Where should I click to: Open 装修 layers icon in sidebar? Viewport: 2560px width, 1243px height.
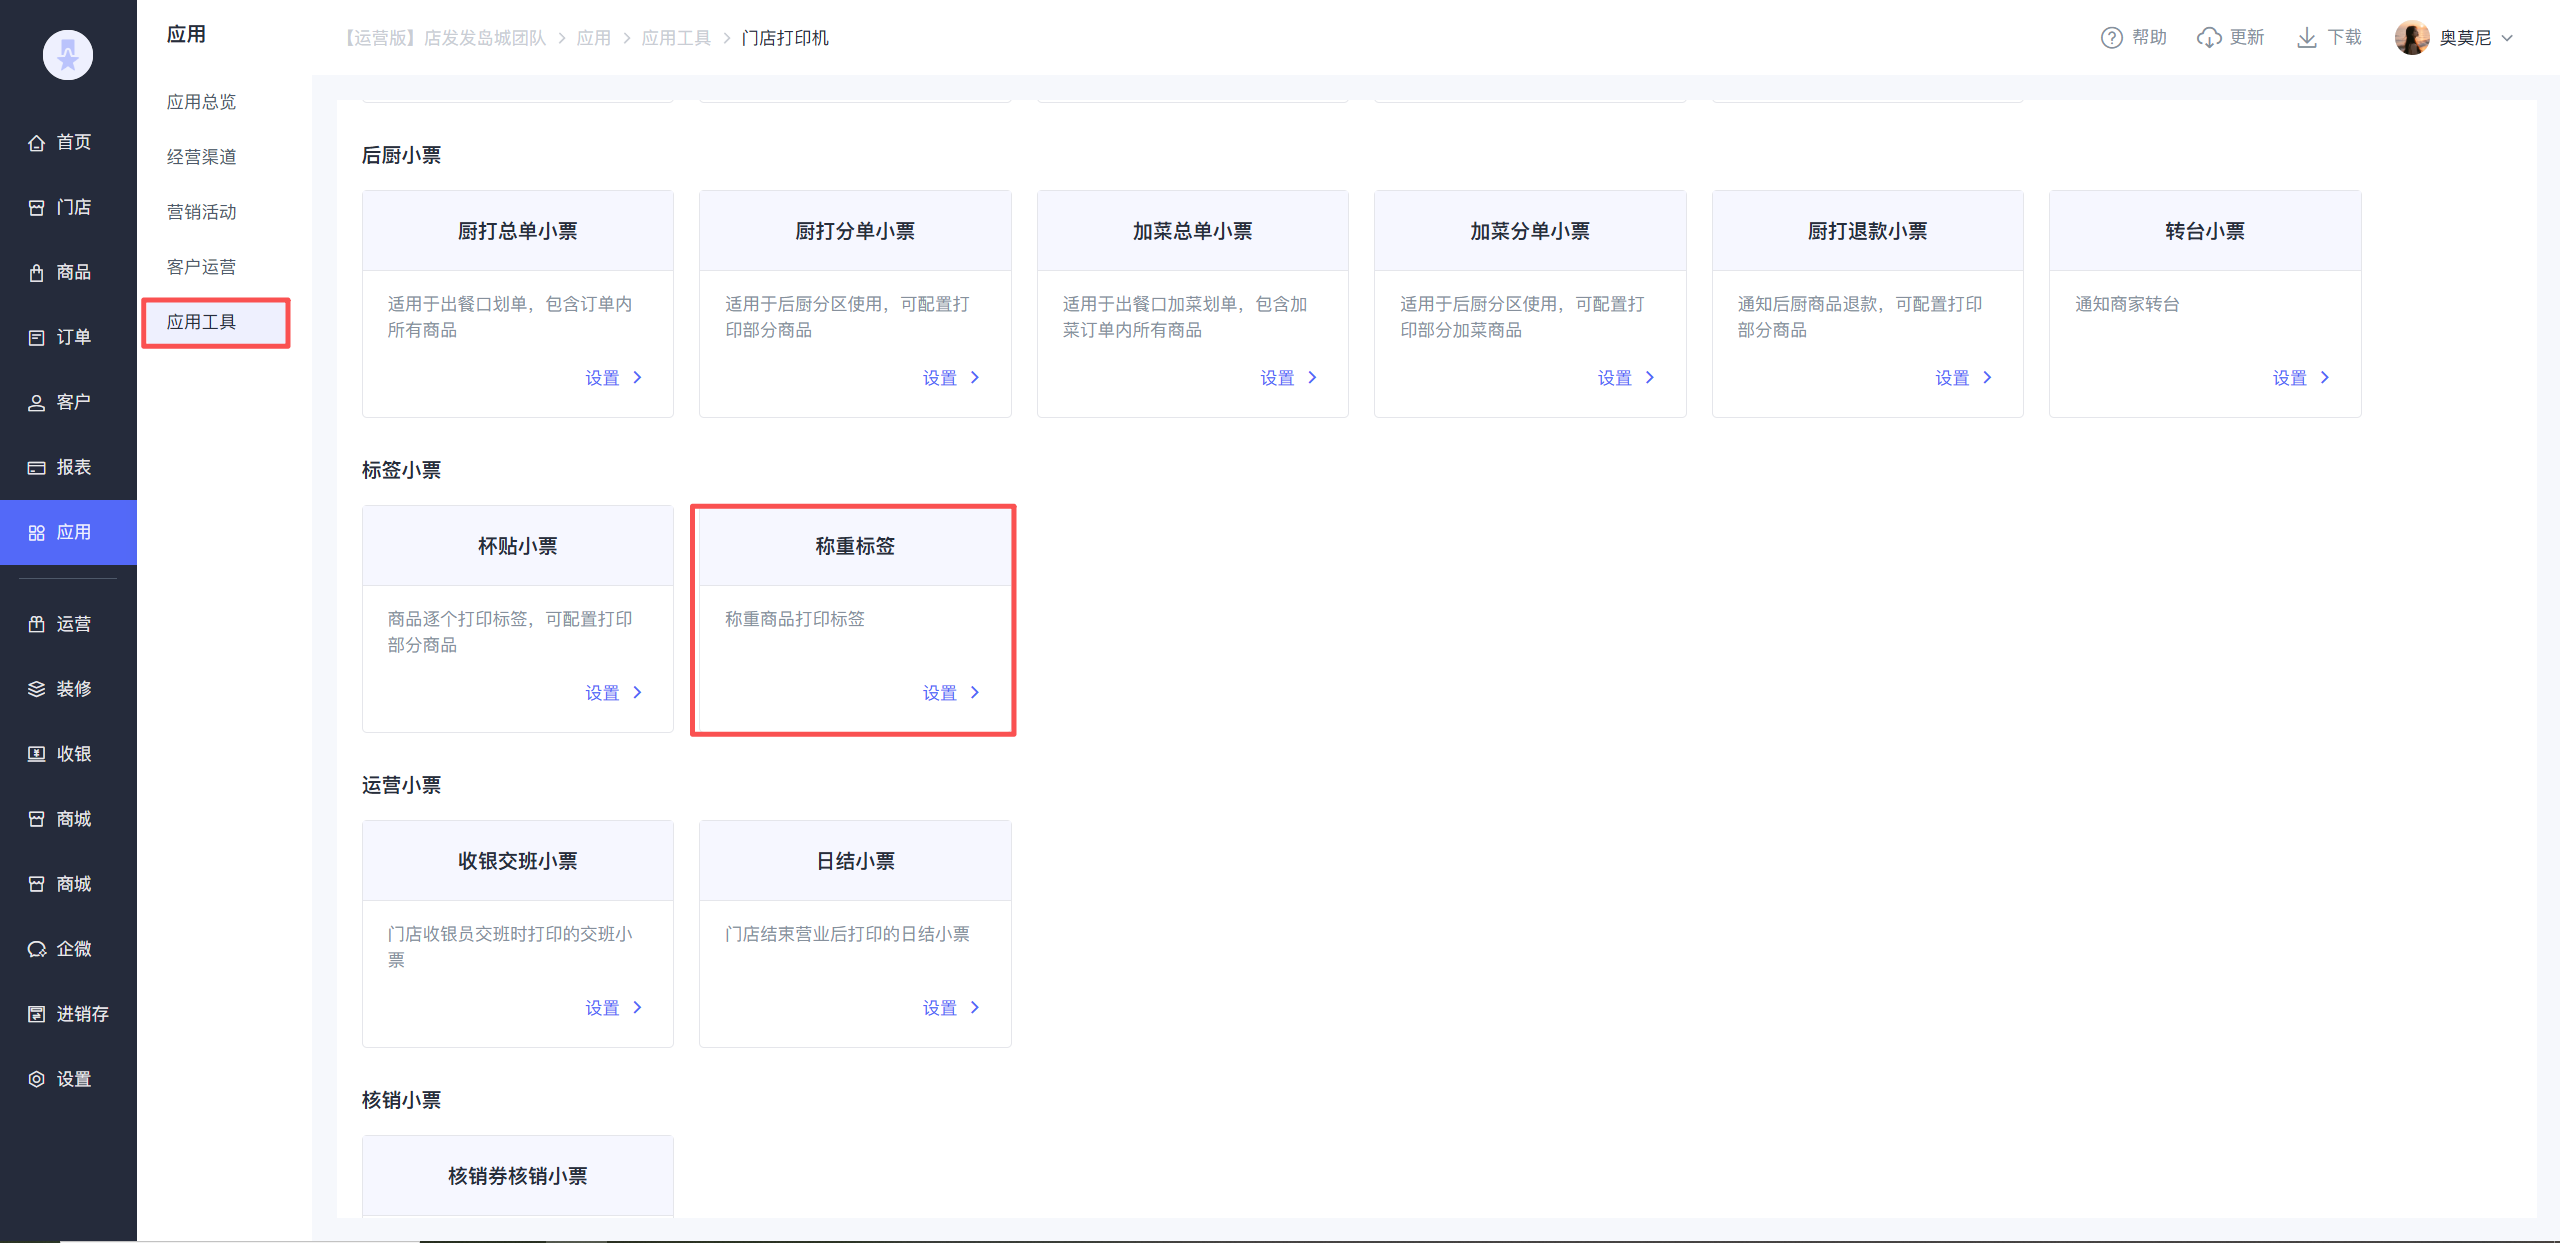pos(37,689)
